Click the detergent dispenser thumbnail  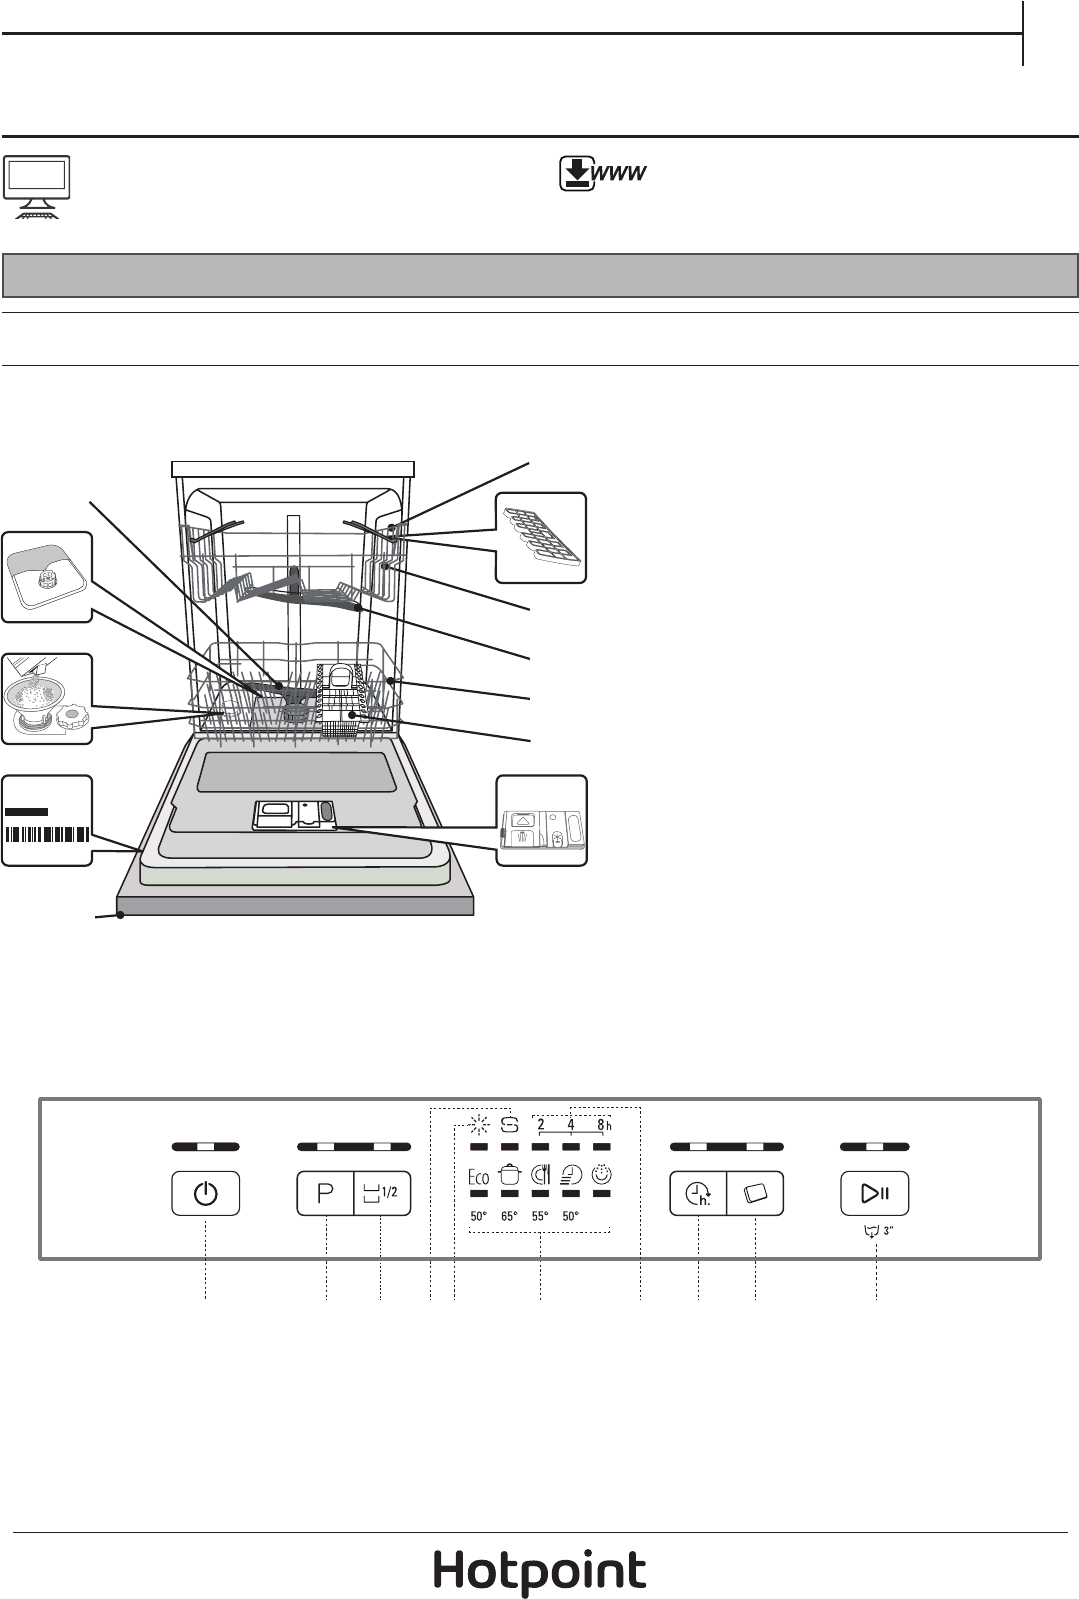point(542,821)
